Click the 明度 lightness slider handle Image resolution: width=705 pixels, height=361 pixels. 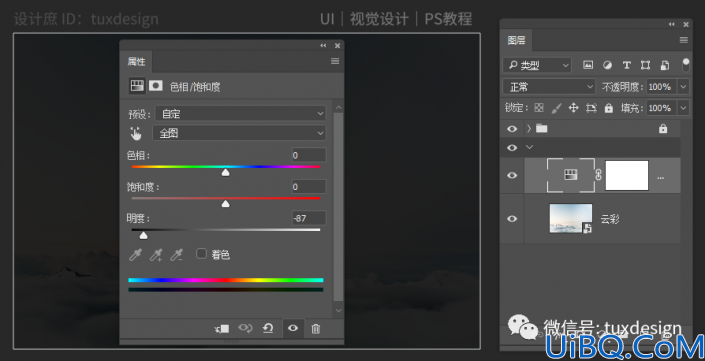pyautogui.click(x=143, y=235)
